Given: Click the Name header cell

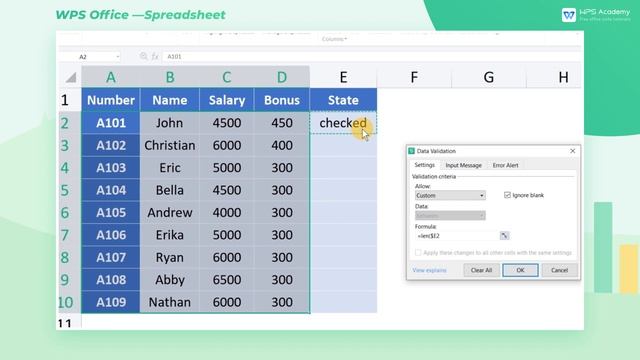Looking at the screenshot, I should (x=170, y=100).
